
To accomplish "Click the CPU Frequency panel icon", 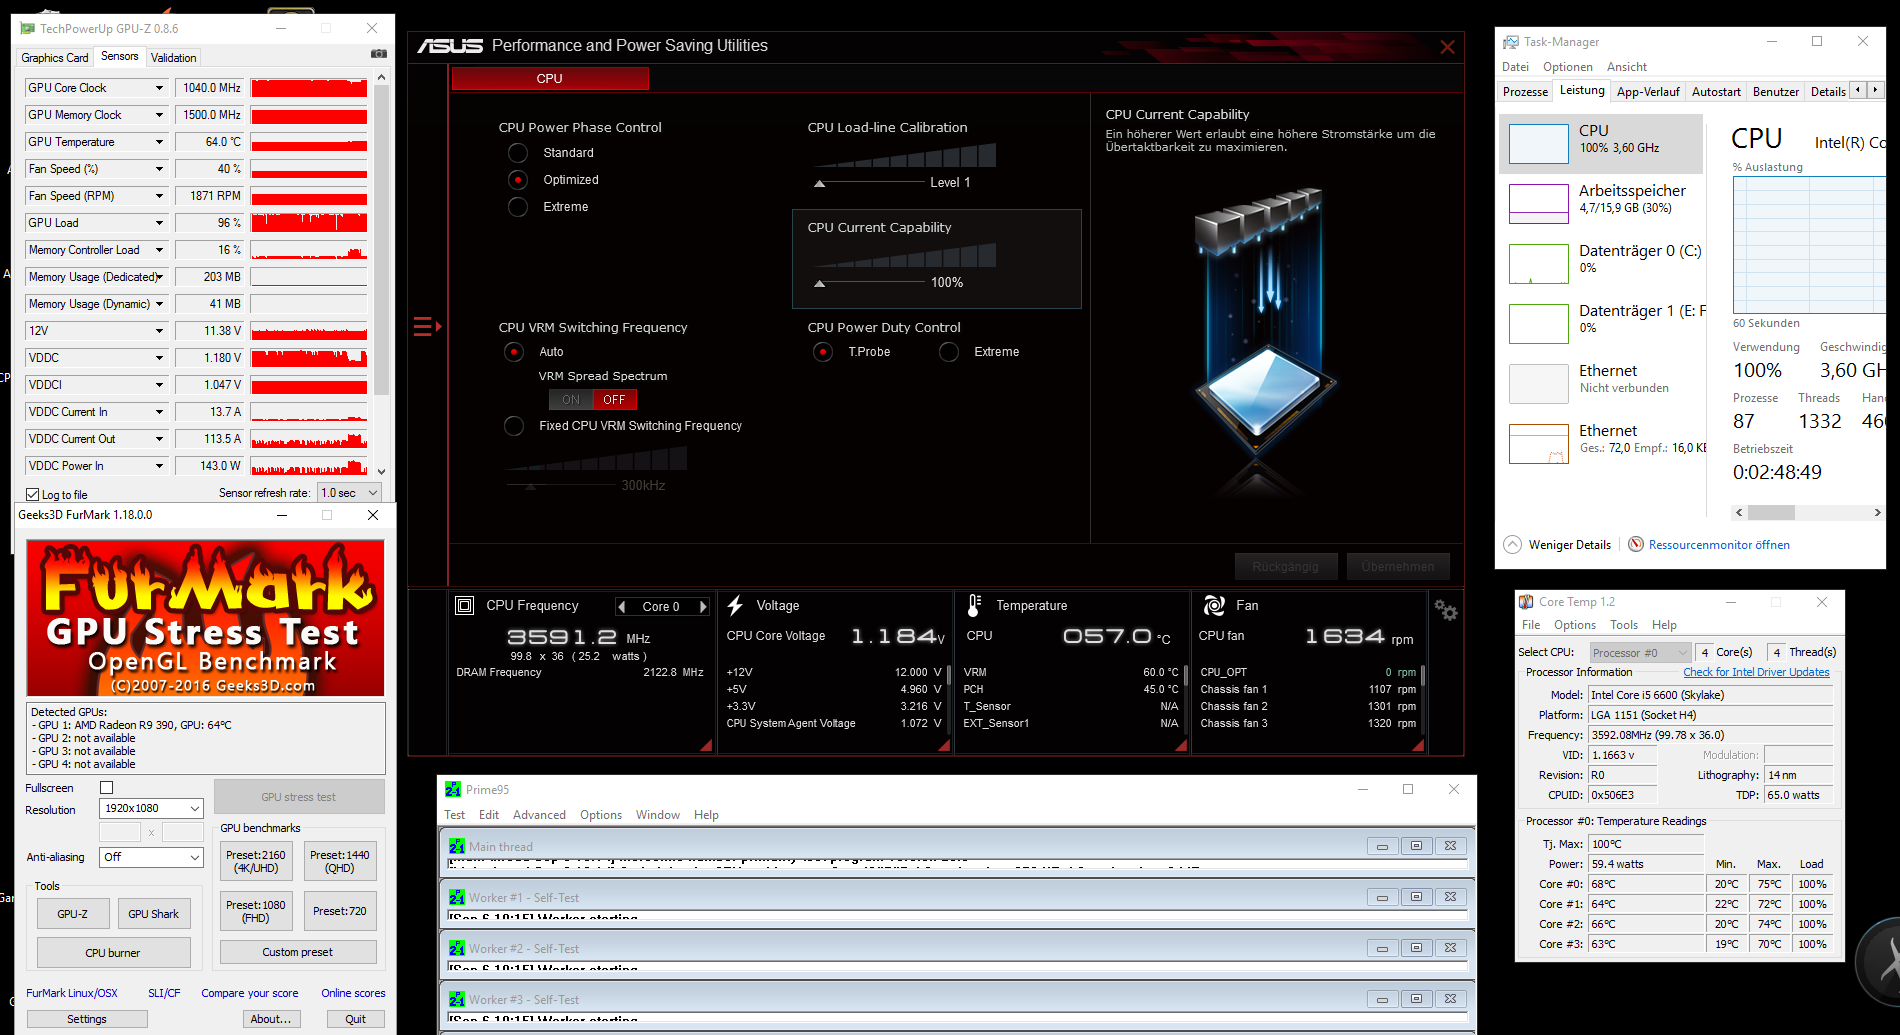I will click(464, 605).
